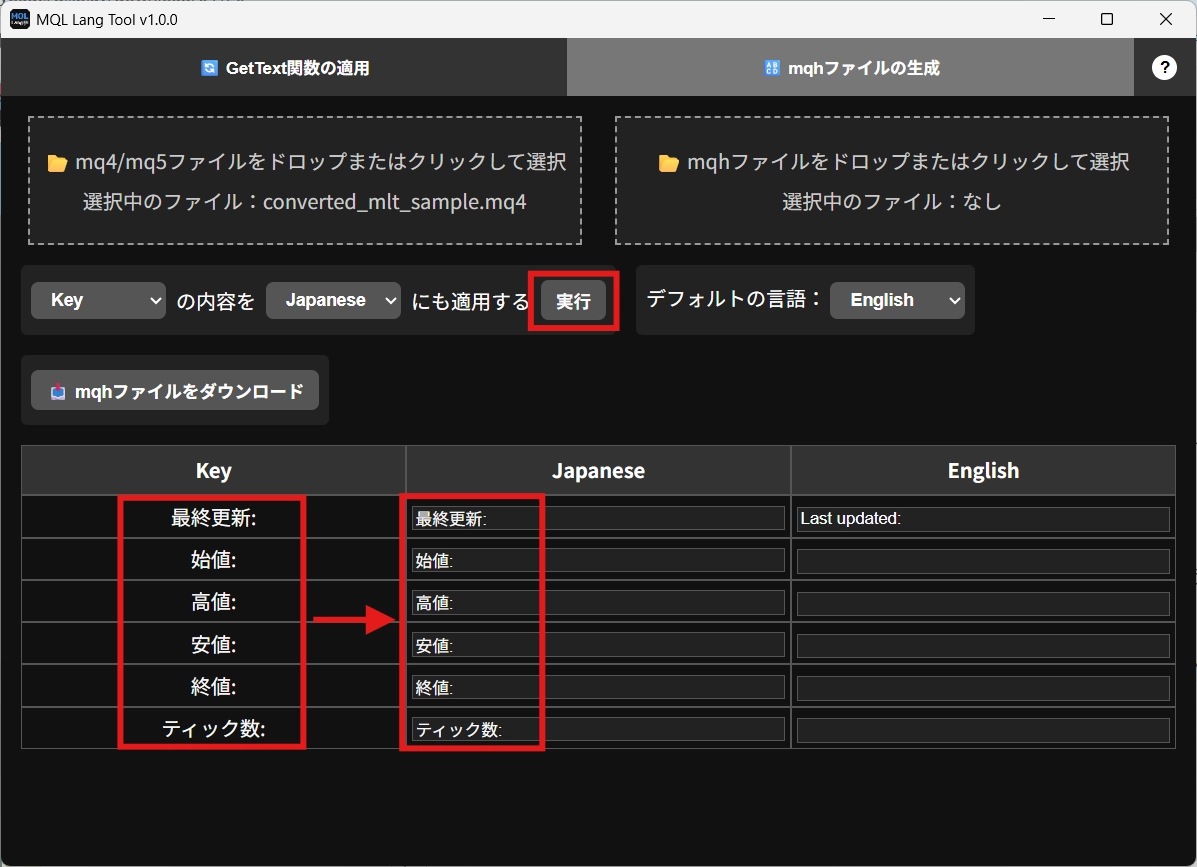Expand the Key source column dropdown

[98, 300]
